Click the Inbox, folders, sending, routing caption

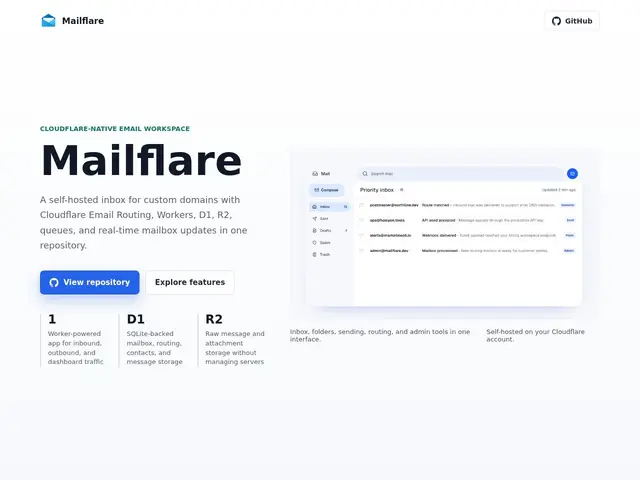click(380, 335)
